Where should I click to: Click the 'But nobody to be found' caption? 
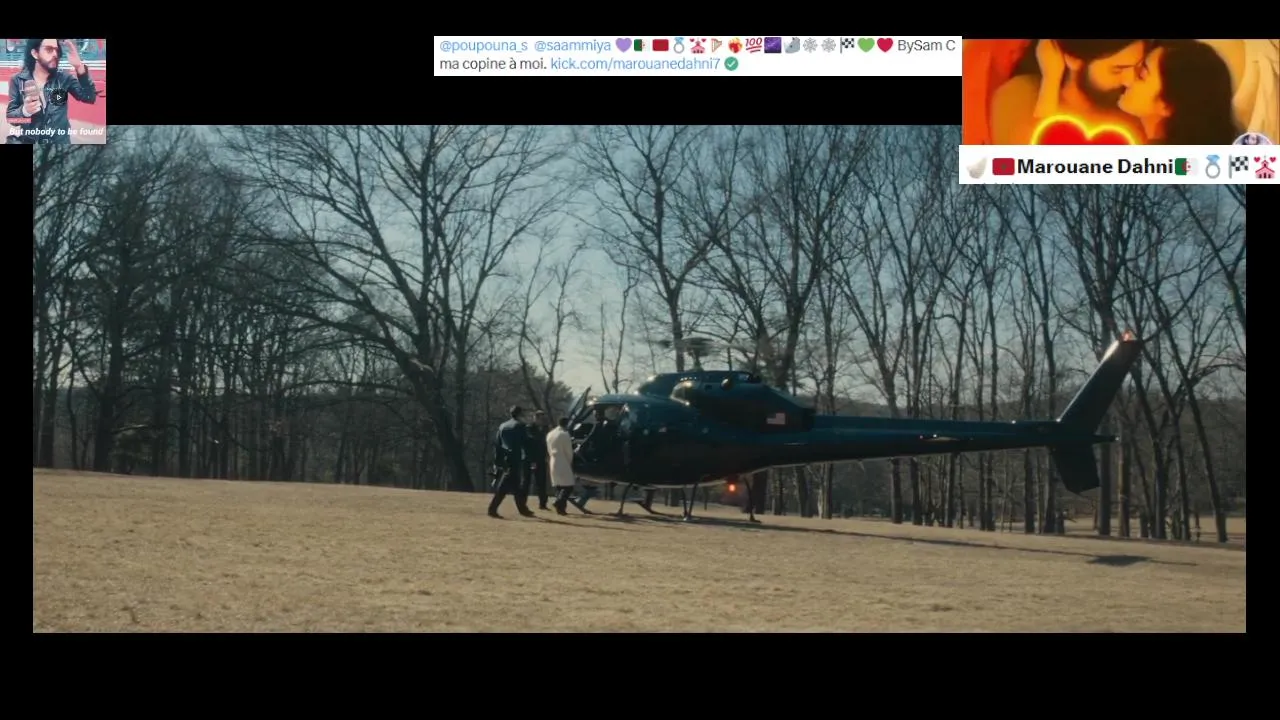tap(56, 132)
